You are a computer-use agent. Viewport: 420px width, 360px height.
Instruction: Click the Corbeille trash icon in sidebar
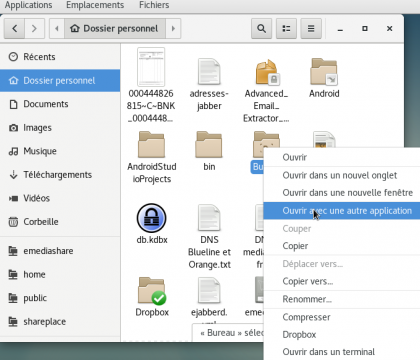pos(13,222)
